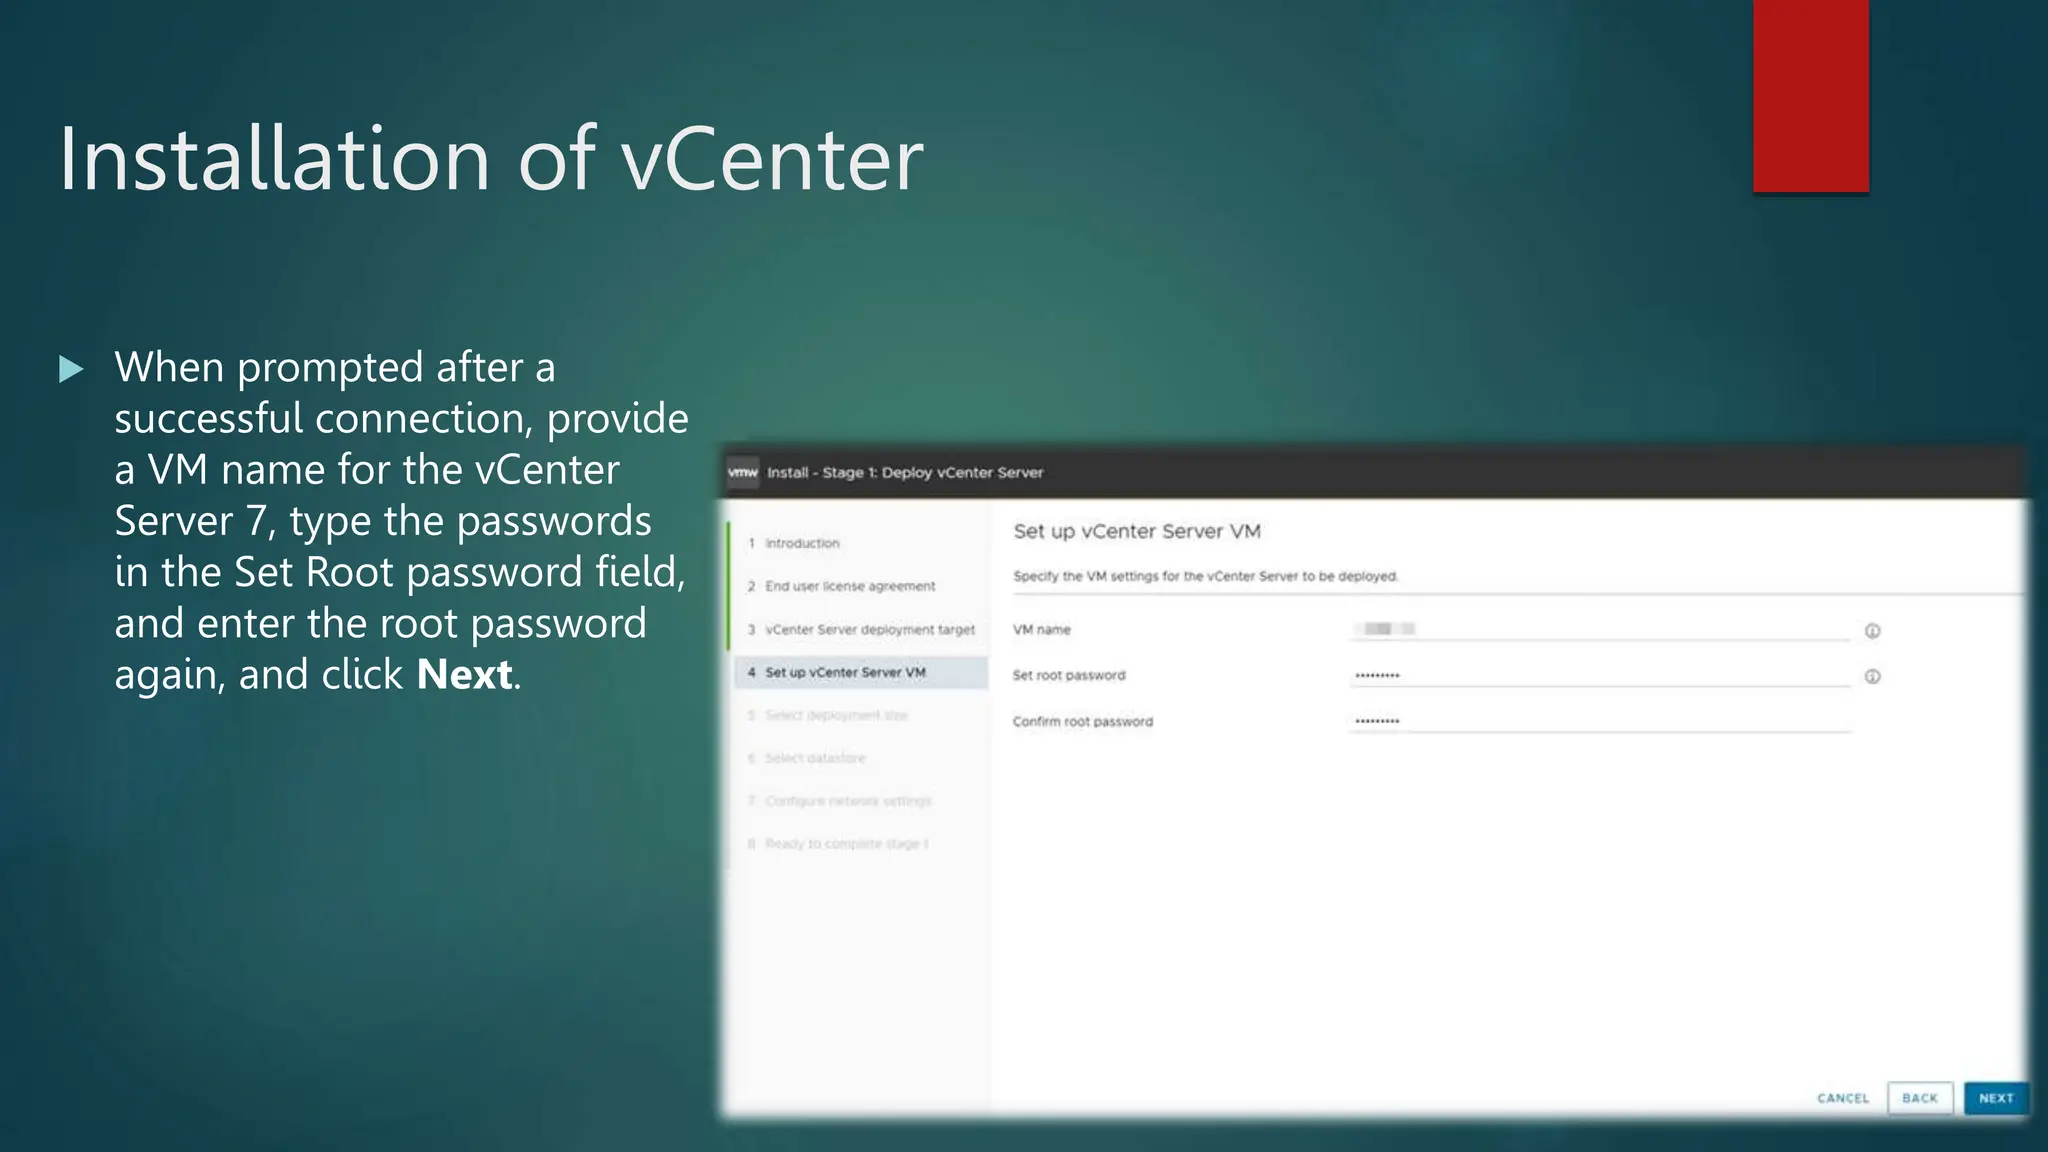Click the CANCEL button
This screenshot has height=1152, width=2048.
[1843, 1098]
